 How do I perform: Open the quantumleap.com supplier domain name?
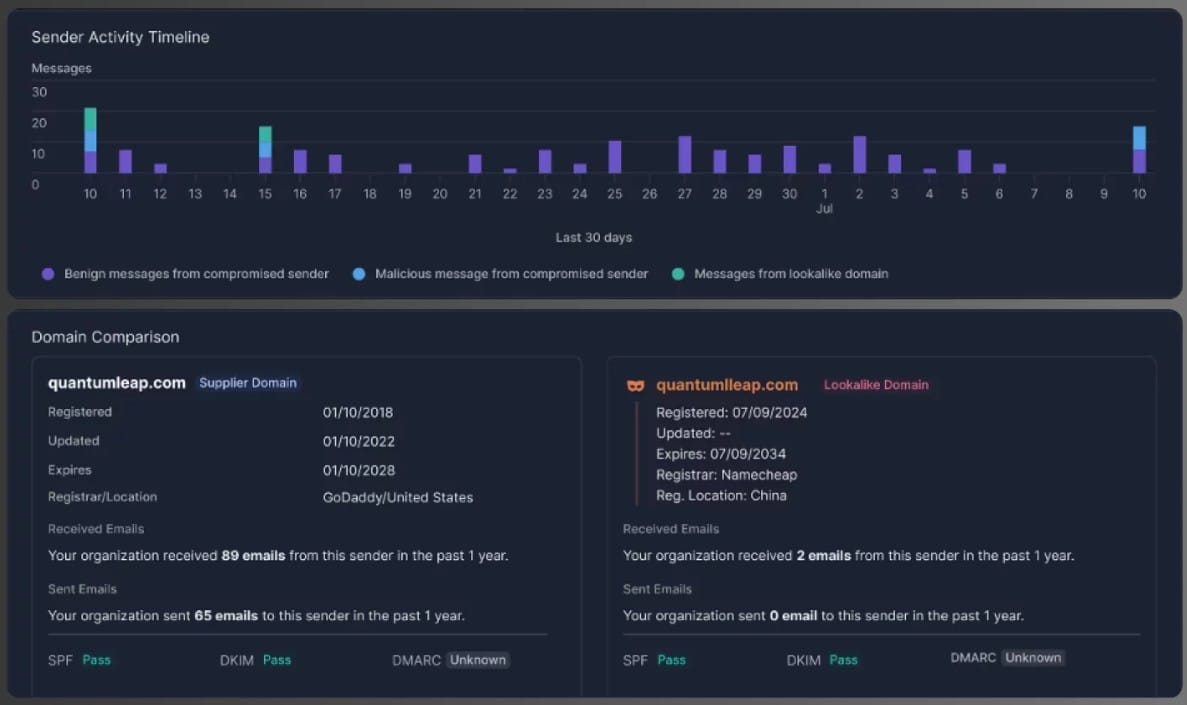click(117, 383)
